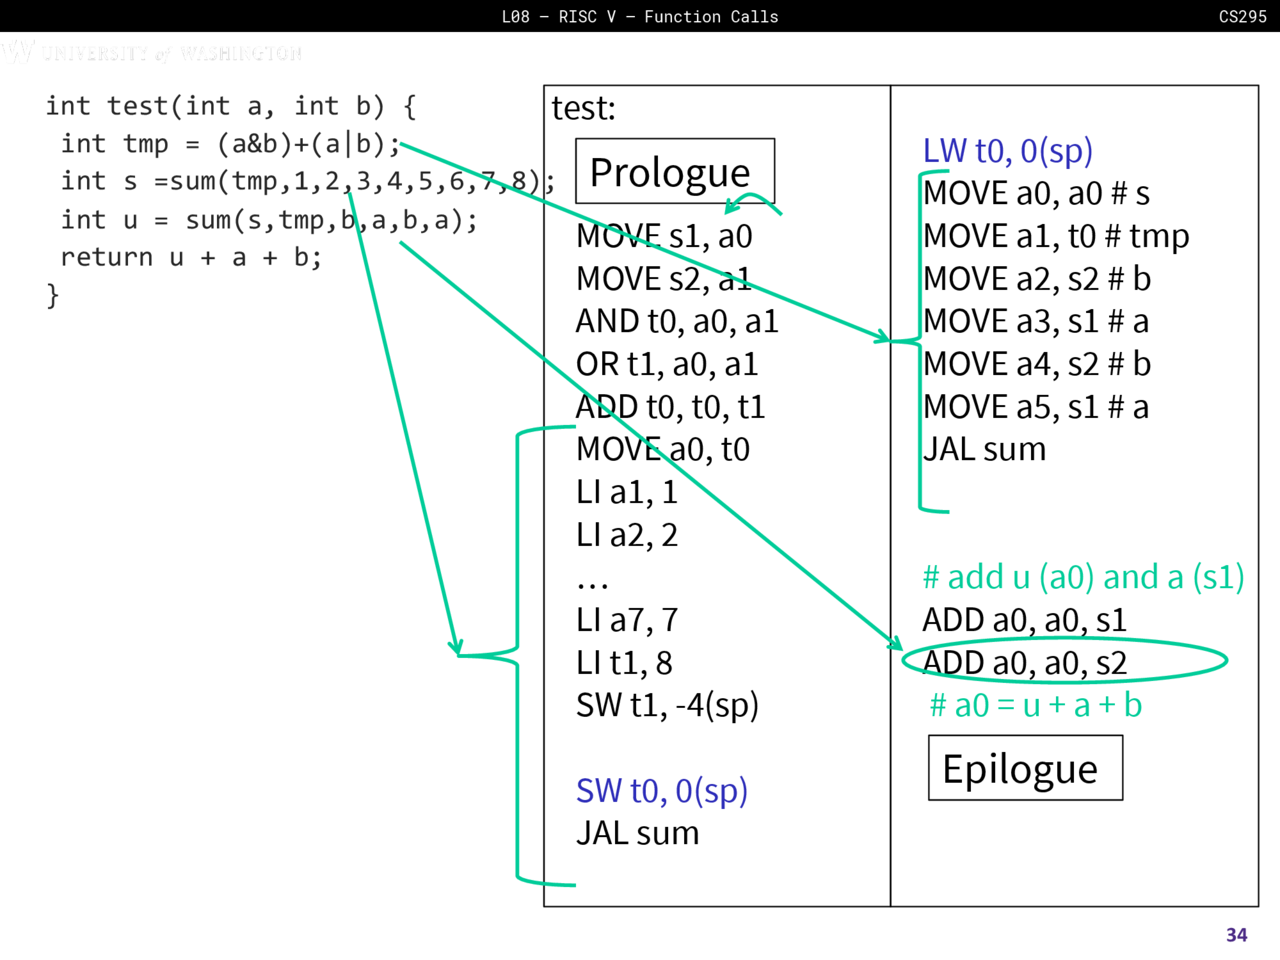Click the 'return u + a + b;' code line
Screen dimensions: 1280x960
click(190, 257)
